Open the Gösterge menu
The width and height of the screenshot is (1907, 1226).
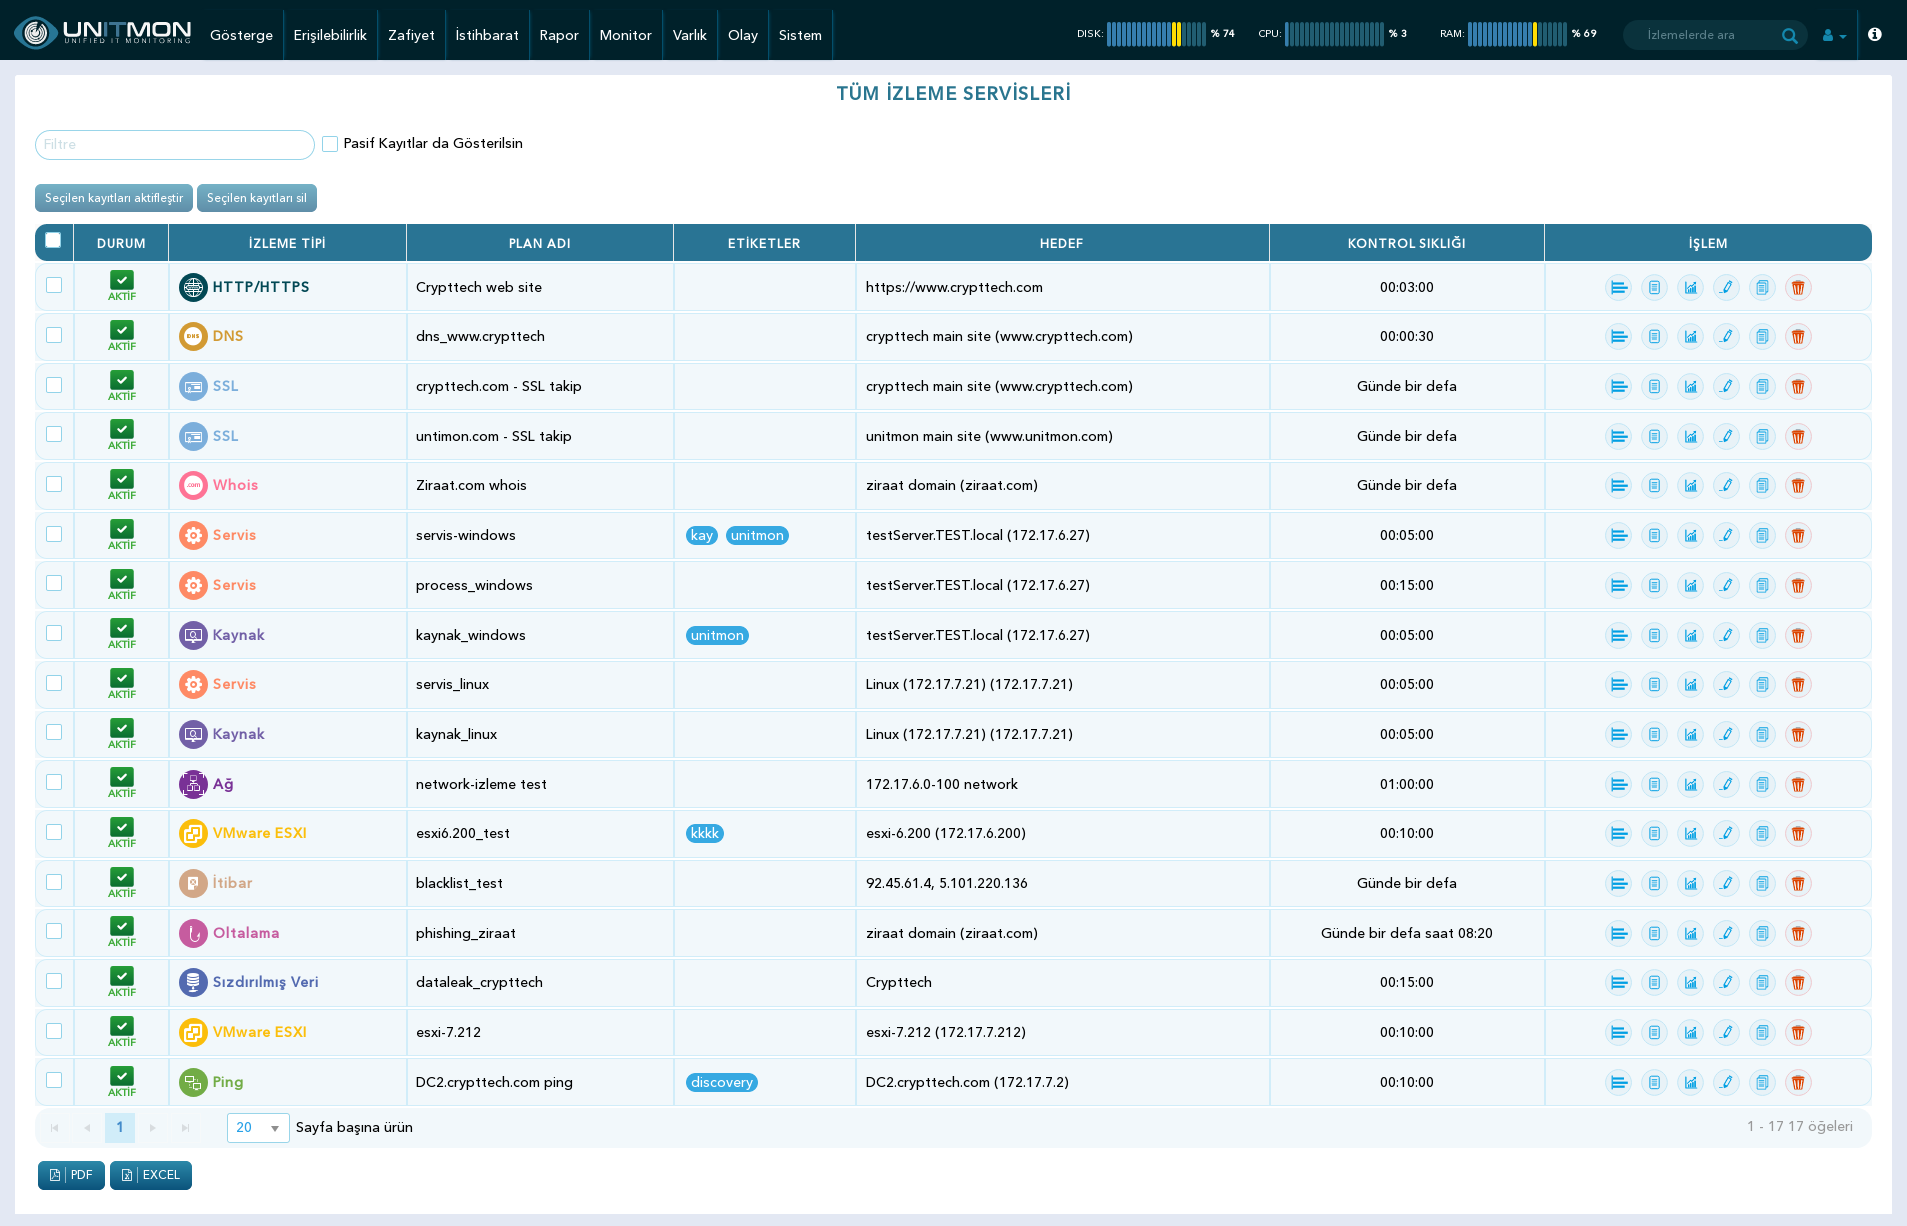241,35
